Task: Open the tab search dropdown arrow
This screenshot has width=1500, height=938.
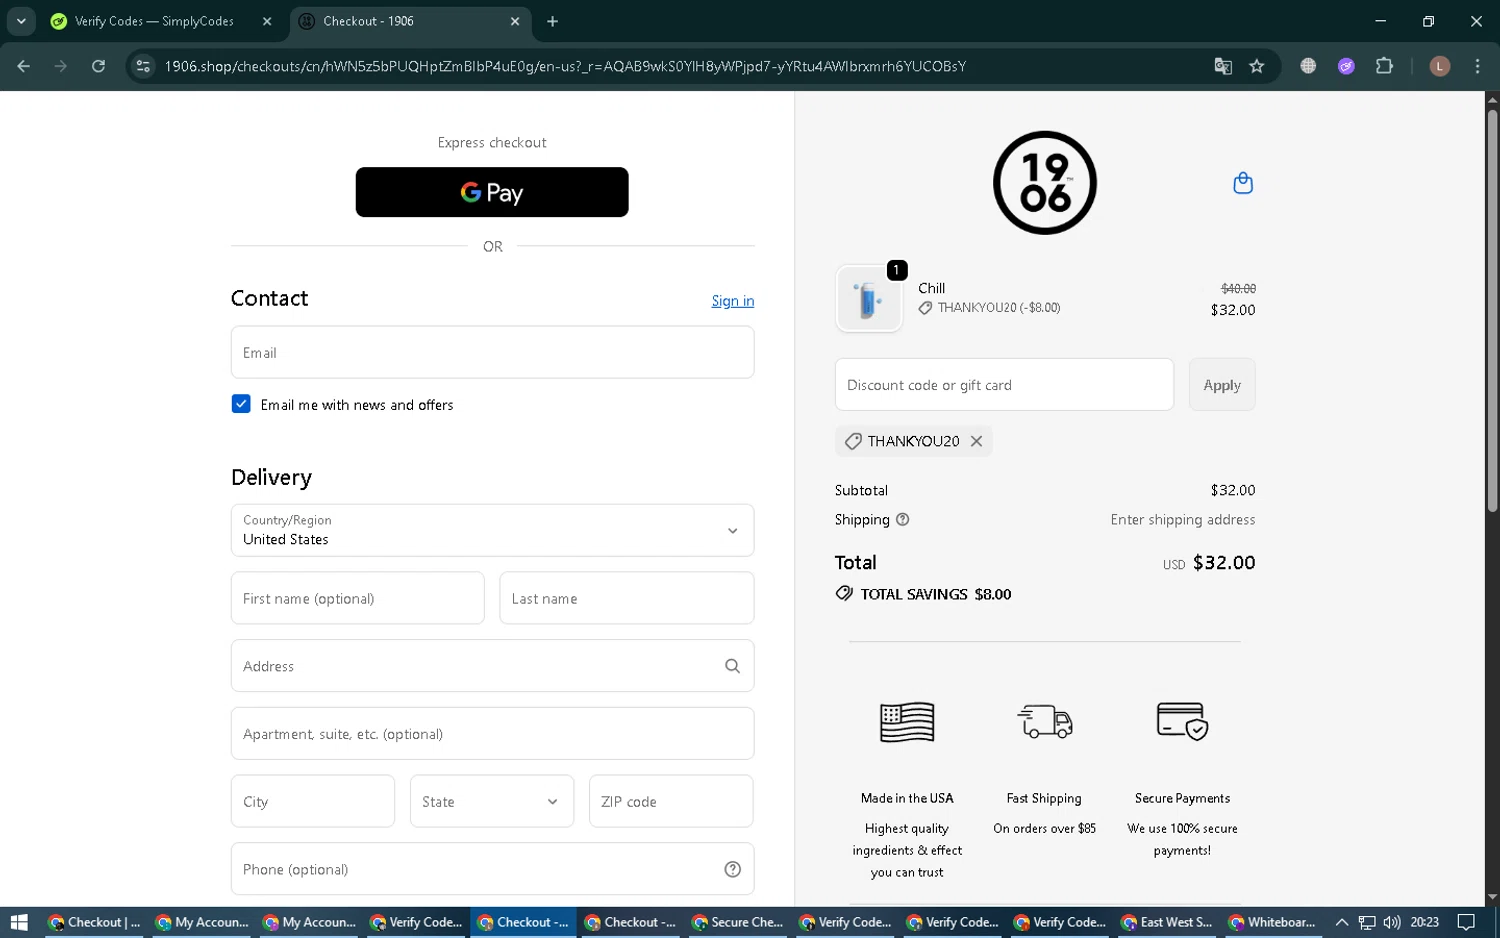Action: (x=21, y=21)
